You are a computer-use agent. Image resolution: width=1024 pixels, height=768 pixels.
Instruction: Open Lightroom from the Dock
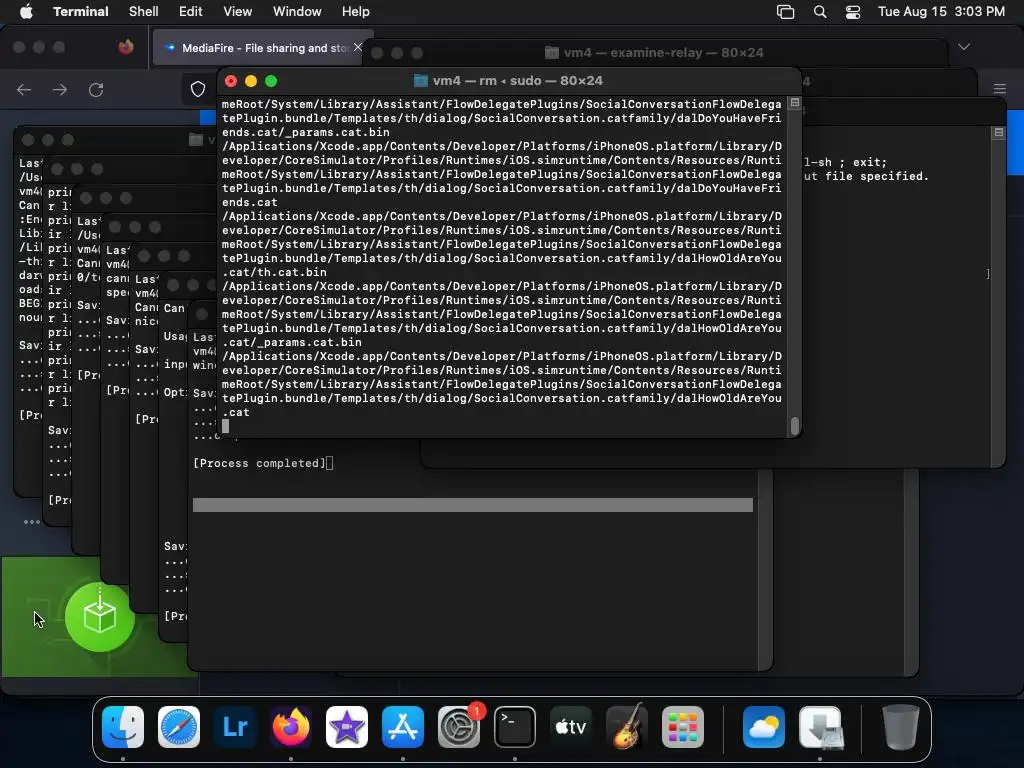coord(235,727)
